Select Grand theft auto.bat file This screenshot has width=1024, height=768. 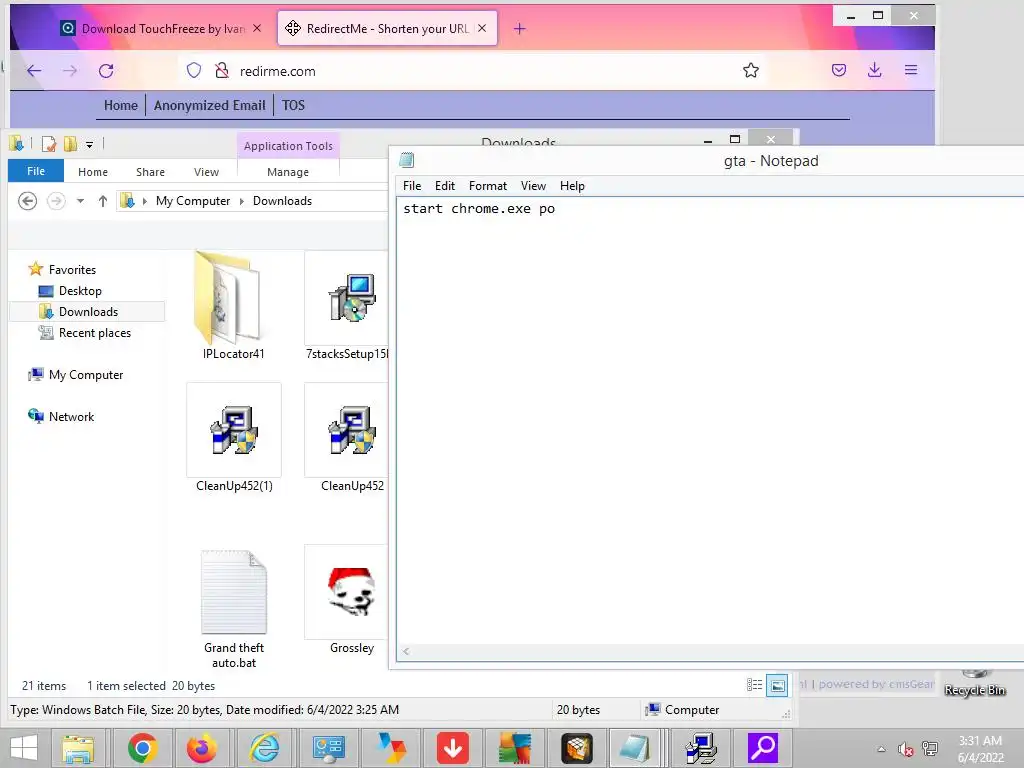(x=234, y=607)
